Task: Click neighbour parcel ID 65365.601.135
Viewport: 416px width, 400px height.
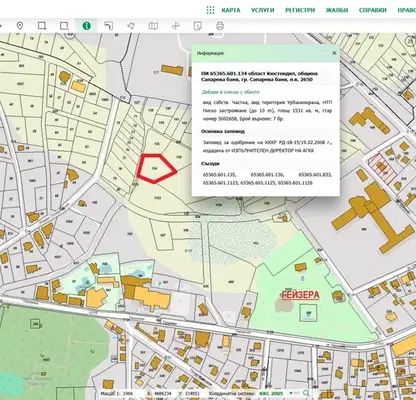Action: tap(219, 174)
